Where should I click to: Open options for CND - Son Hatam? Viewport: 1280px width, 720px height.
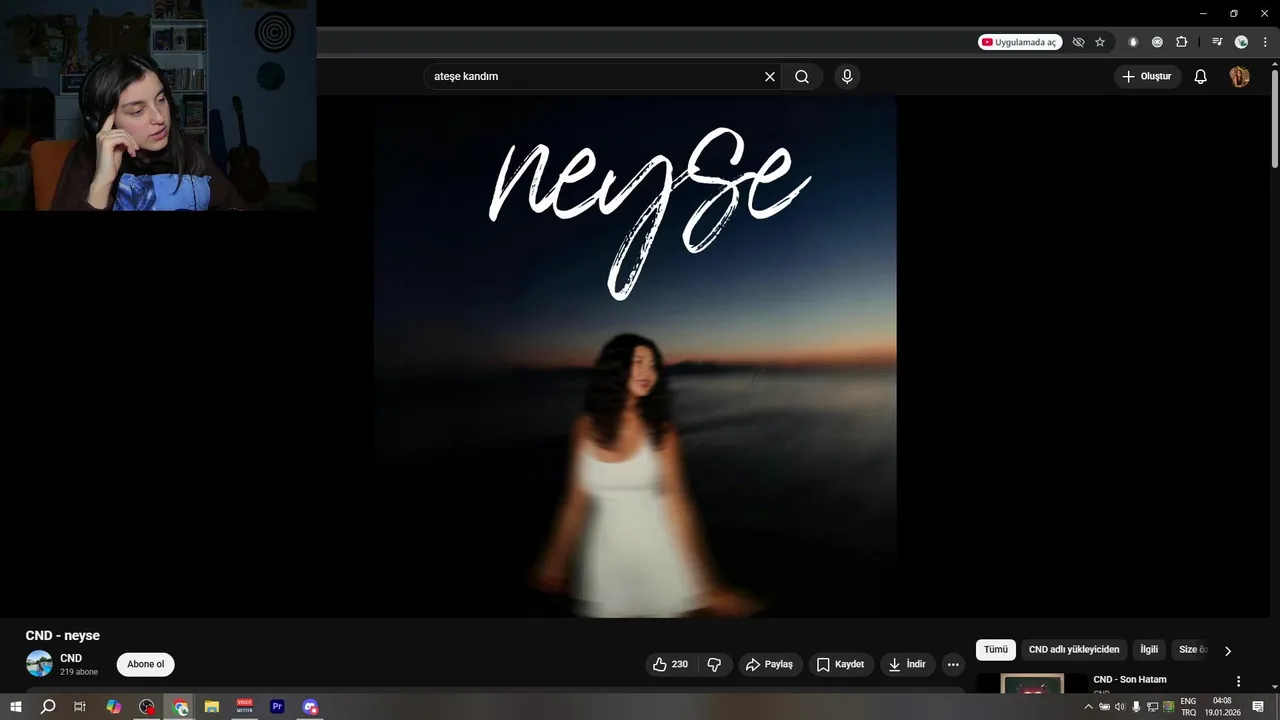pyautogui.click(x=1238, y=681)
